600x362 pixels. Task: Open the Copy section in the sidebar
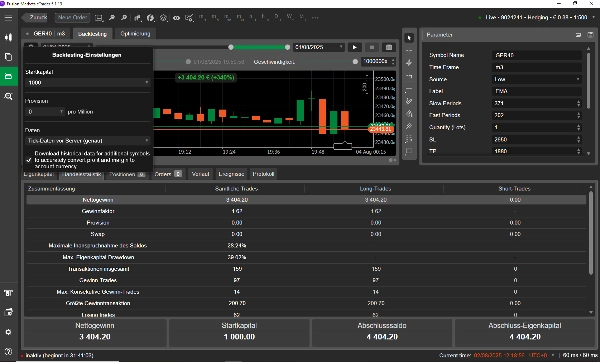[8, 57]
